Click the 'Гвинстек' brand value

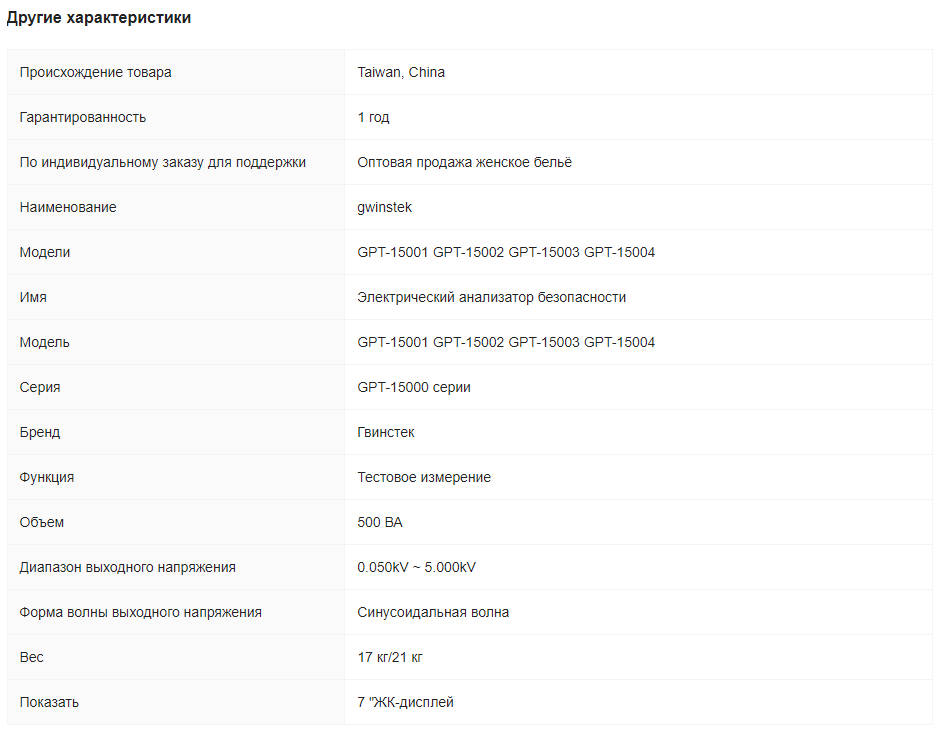[x=386, y=432]
